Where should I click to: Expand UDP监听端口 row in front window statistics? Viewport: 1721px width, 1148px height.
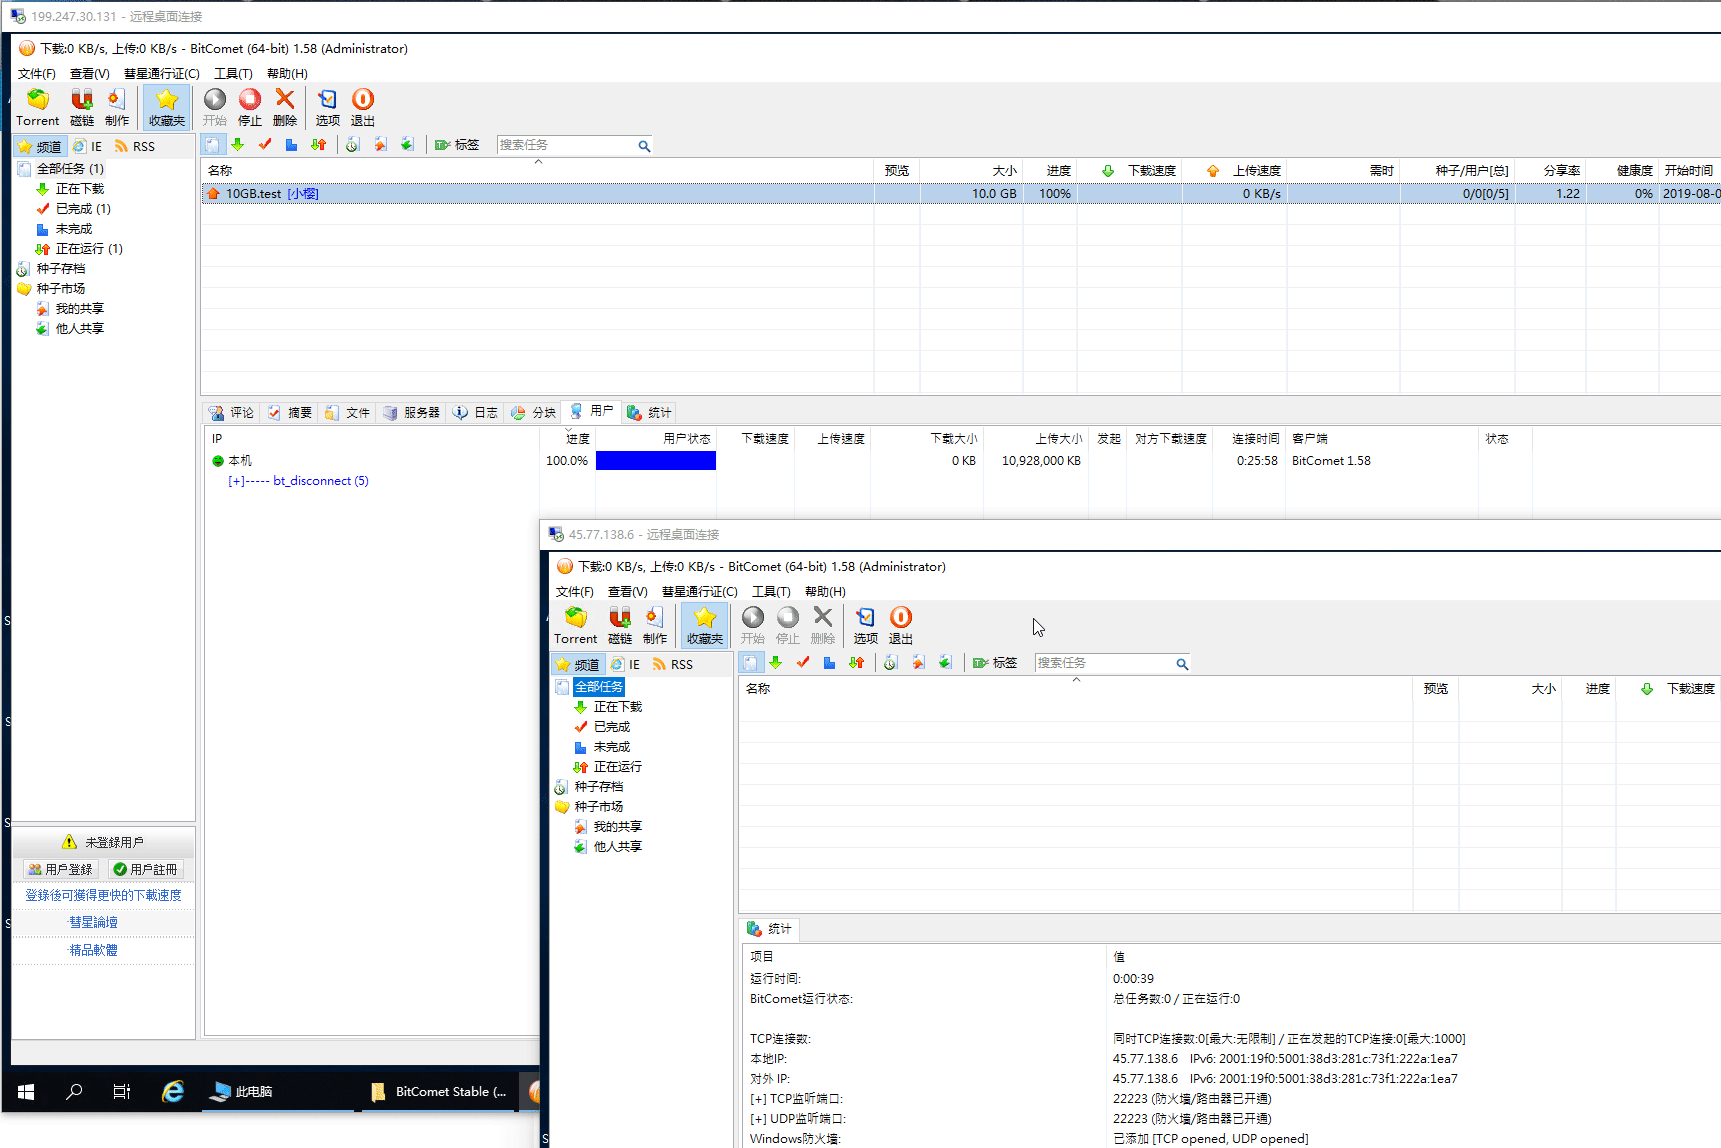758,1119
